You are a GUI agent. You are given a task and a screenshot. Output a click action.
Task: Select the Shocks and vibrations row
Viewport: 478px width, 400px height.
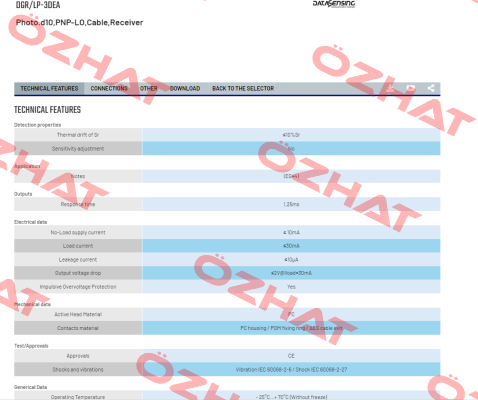[x=227, y=369]
